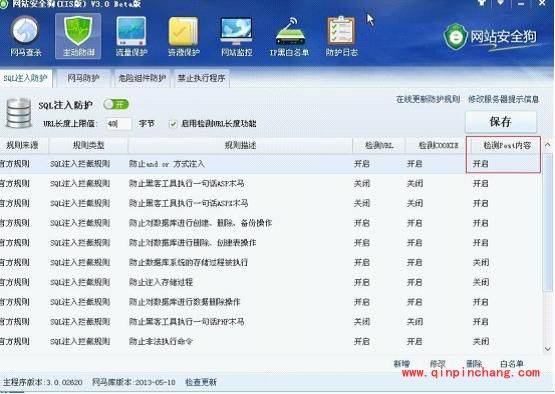
Task: Minimize the 网站安全狗 window
Action: 521,3
